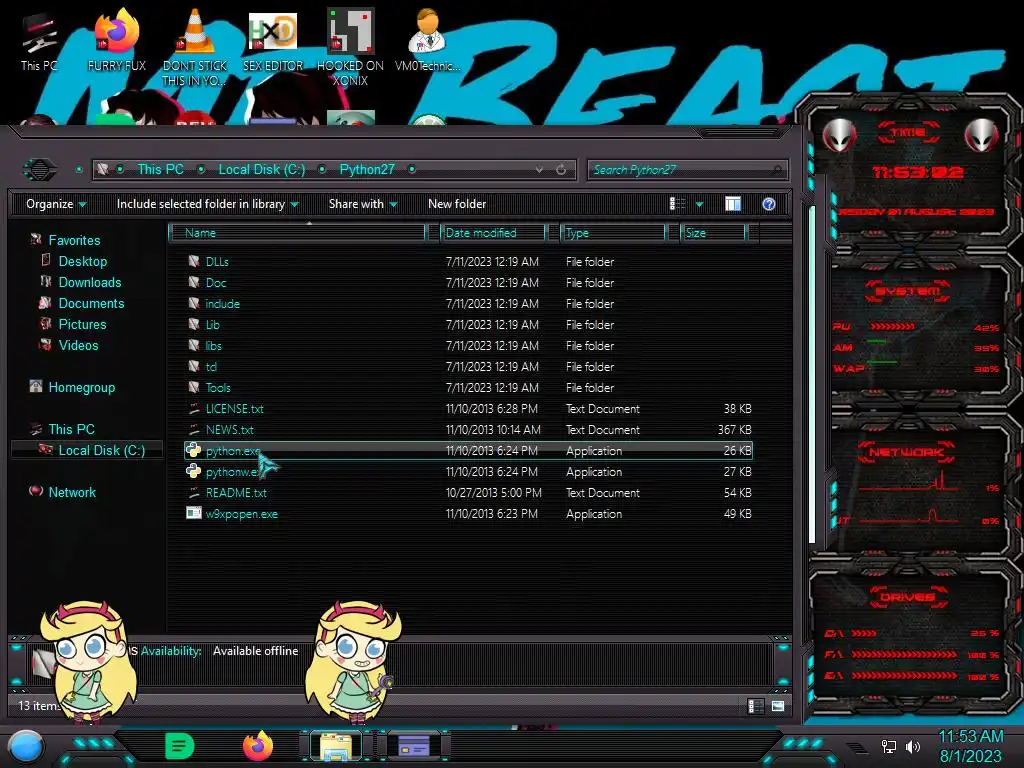Select Videos under Favorites

(x=78, y=345)
